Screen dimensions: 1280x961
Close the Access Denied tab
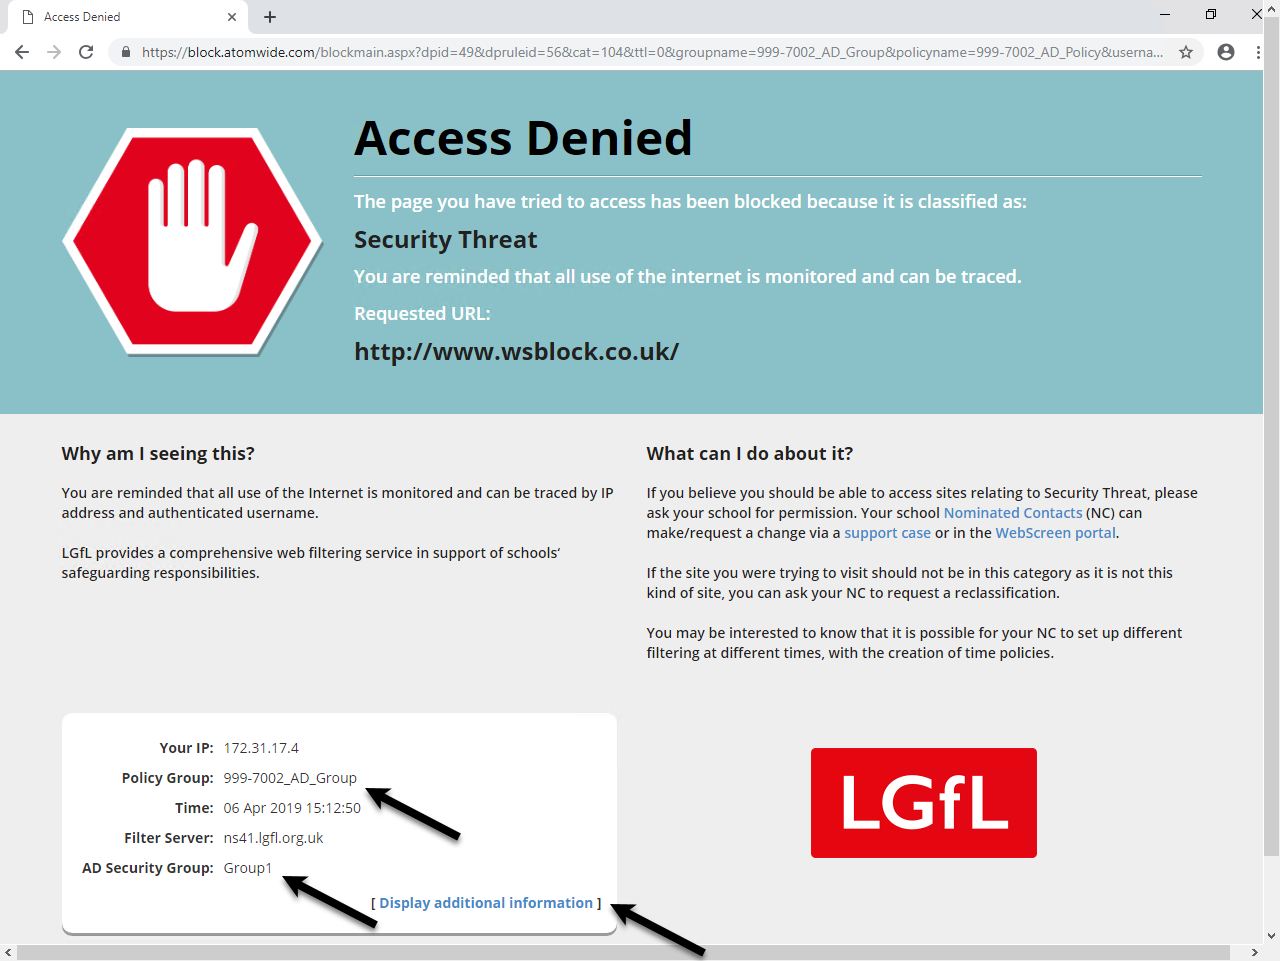[x=232, y=17]
